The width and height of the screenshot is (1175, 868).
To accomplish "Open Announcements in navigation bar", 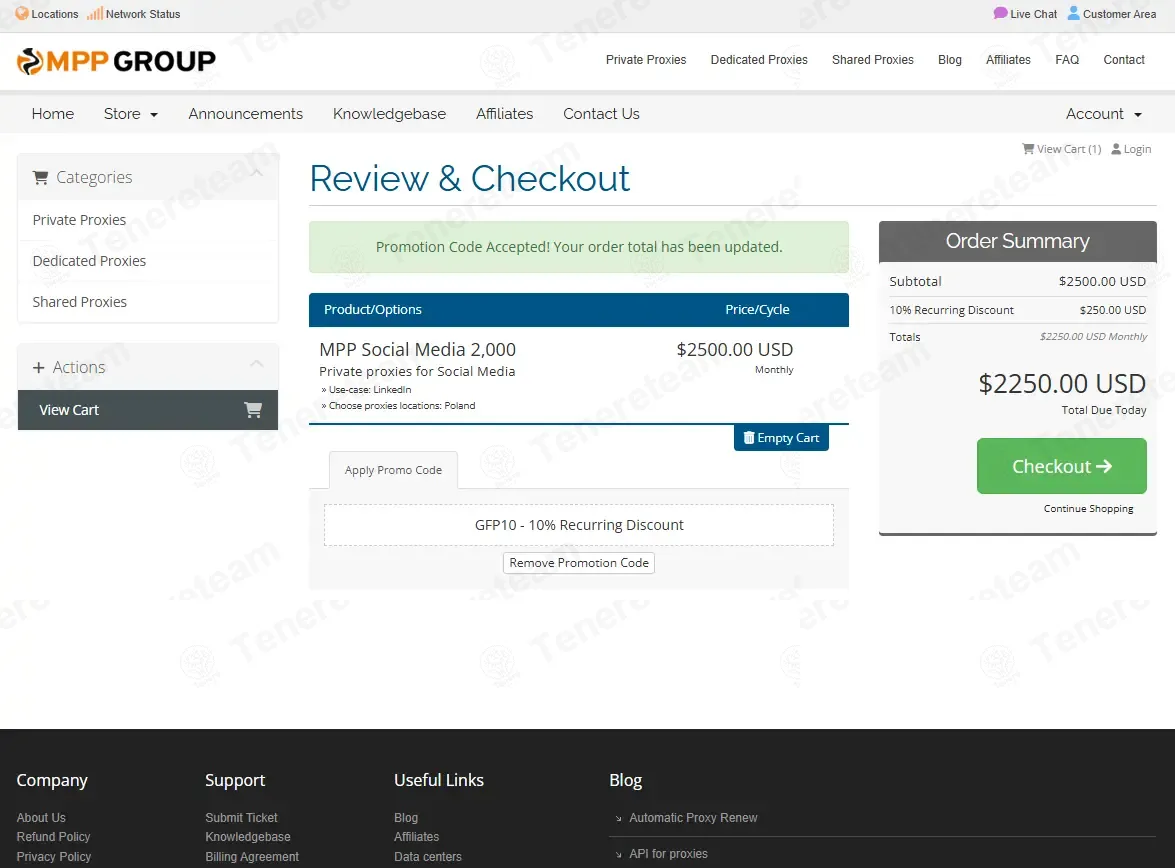I will [246, 114].
